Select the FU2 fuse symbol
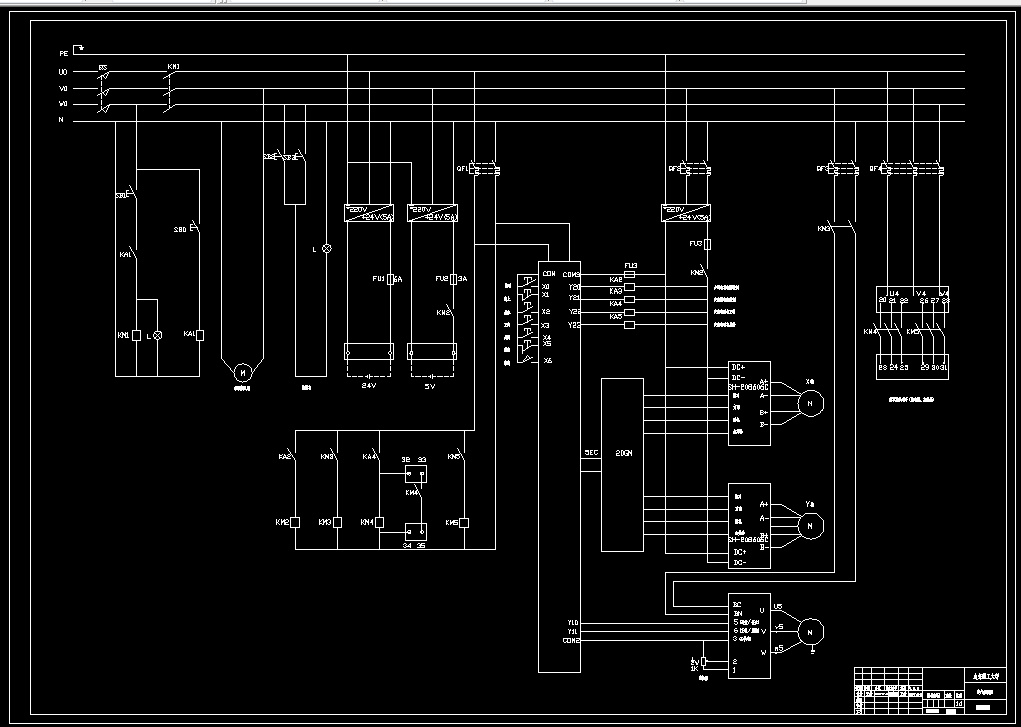1021x727 pixels. pos(454,279)
